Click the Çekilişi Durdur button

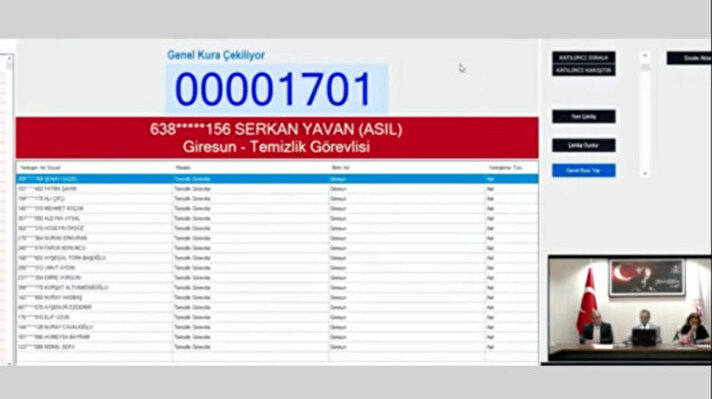pyautogui.click(x=583, y=145)
